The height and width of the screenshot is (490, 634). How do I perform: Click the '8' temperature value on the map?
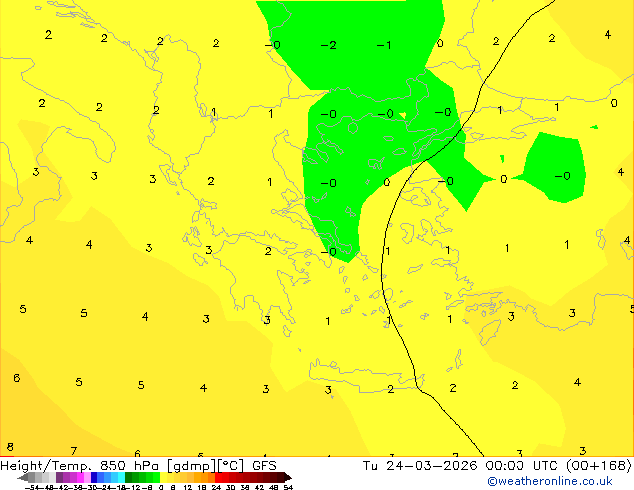[x=10, y=447]
